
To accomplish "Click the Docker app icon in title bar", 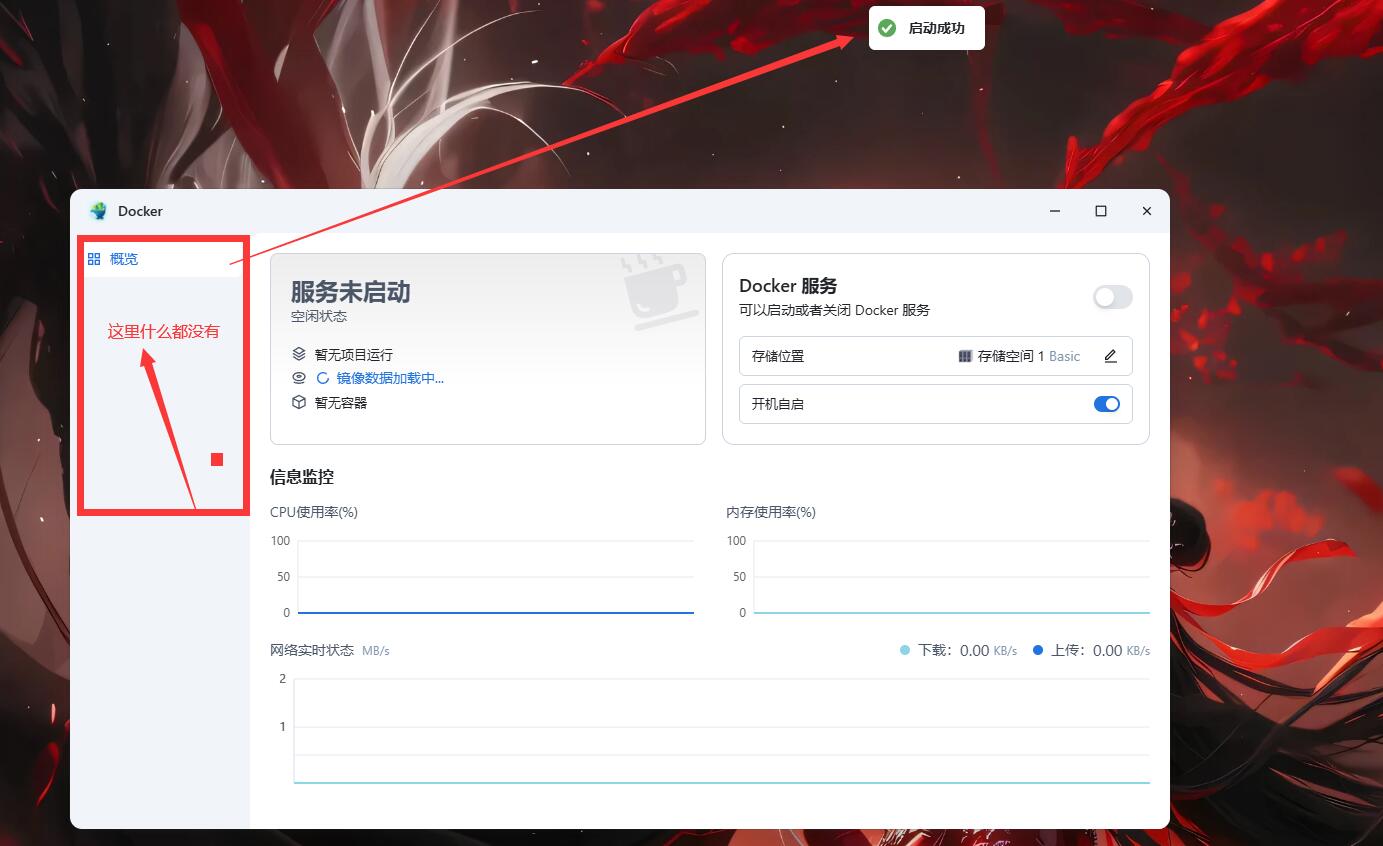I will click(98, 211).
